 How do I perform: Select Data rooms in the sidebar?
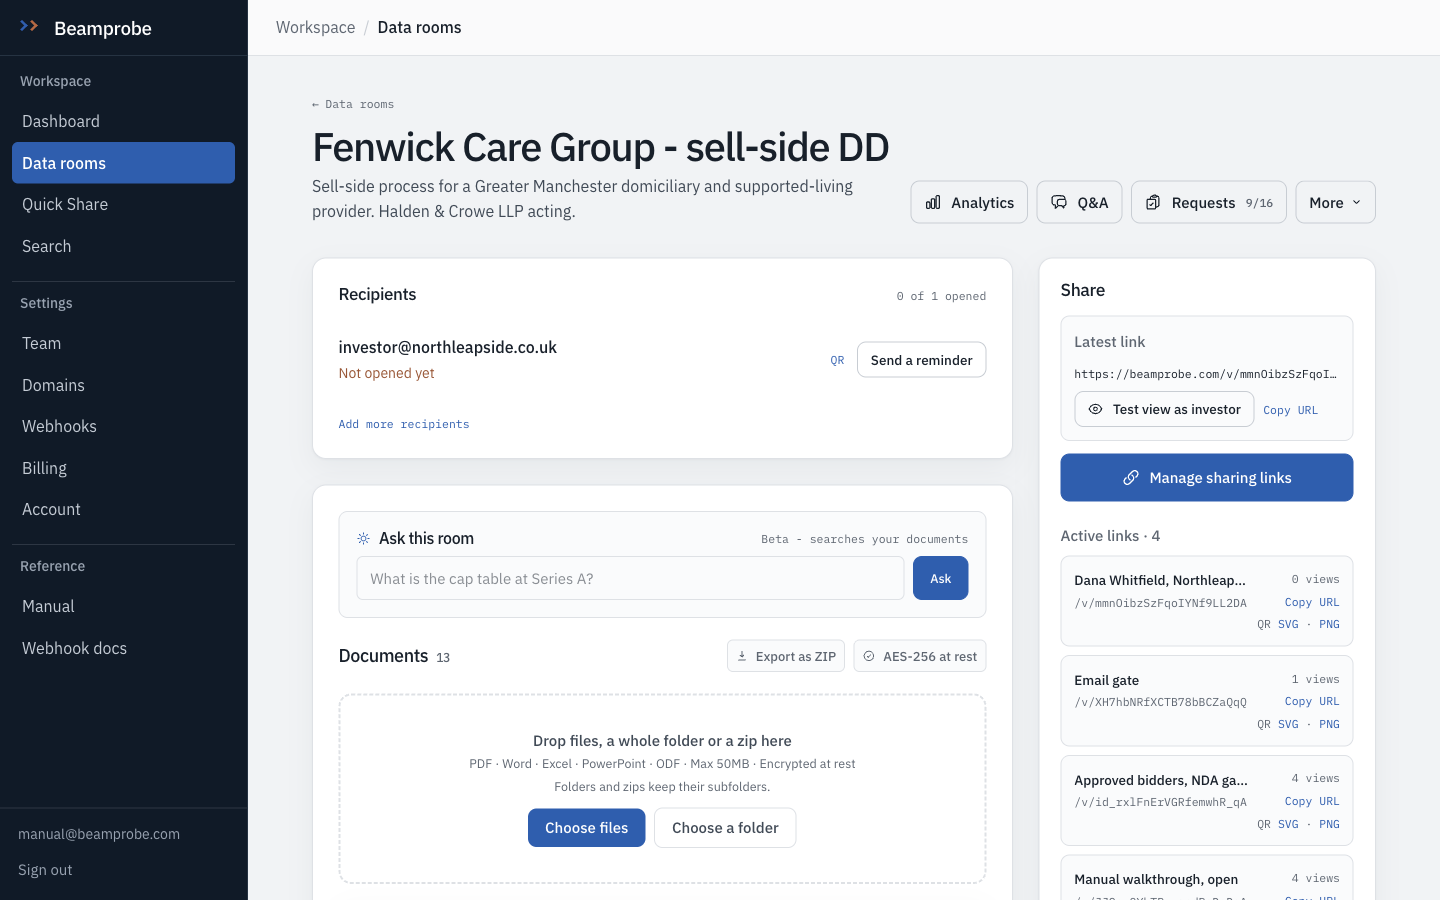[x=123, y=163]
